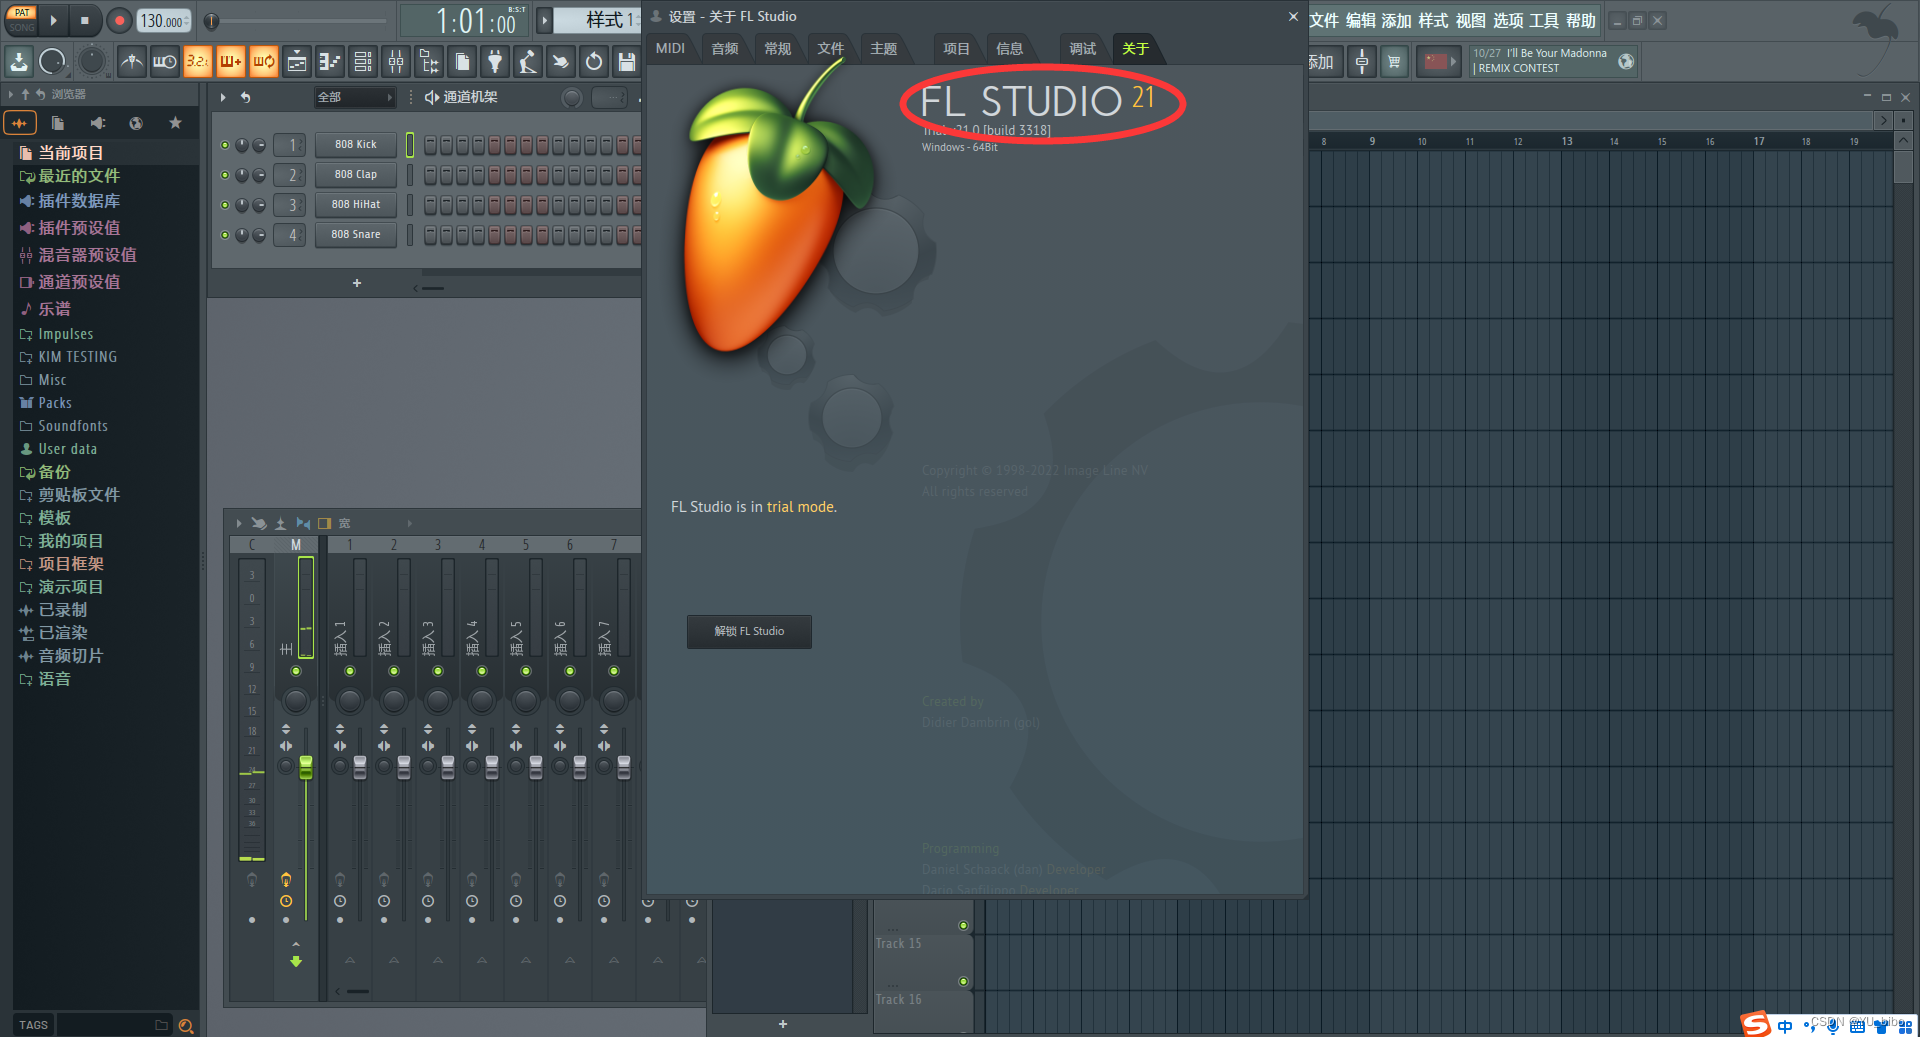Open the flag language selector
Screen dimensions: 1920x1037
click(1438, 62)
